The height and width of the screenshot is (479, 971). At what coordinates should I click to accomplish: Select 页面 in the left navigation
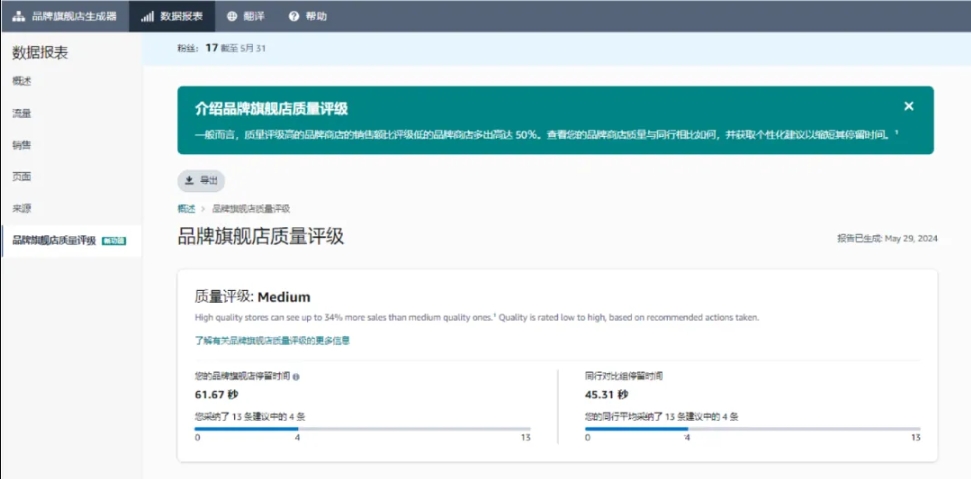22,177
